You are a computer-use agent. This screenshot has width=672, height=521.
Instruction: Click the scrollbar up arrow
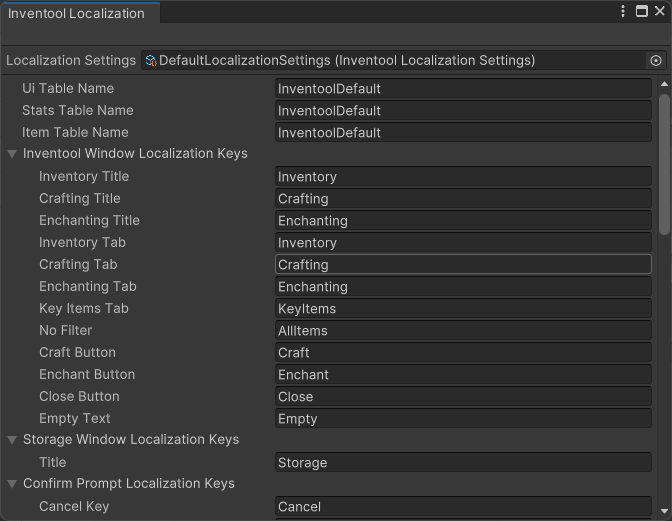point(665,85)
